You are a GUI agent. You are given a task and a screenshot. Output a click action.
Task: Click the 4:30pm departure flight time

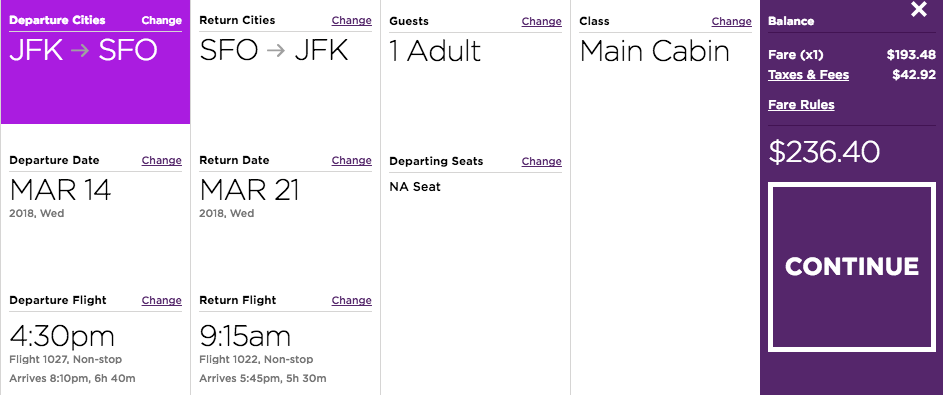tap(62, 337)
